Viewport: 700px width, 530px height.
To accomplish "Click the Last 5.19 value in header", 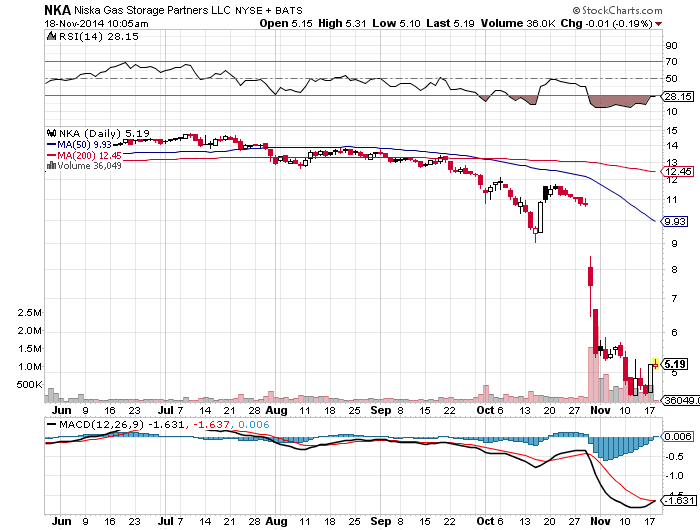I will (450, 23).
